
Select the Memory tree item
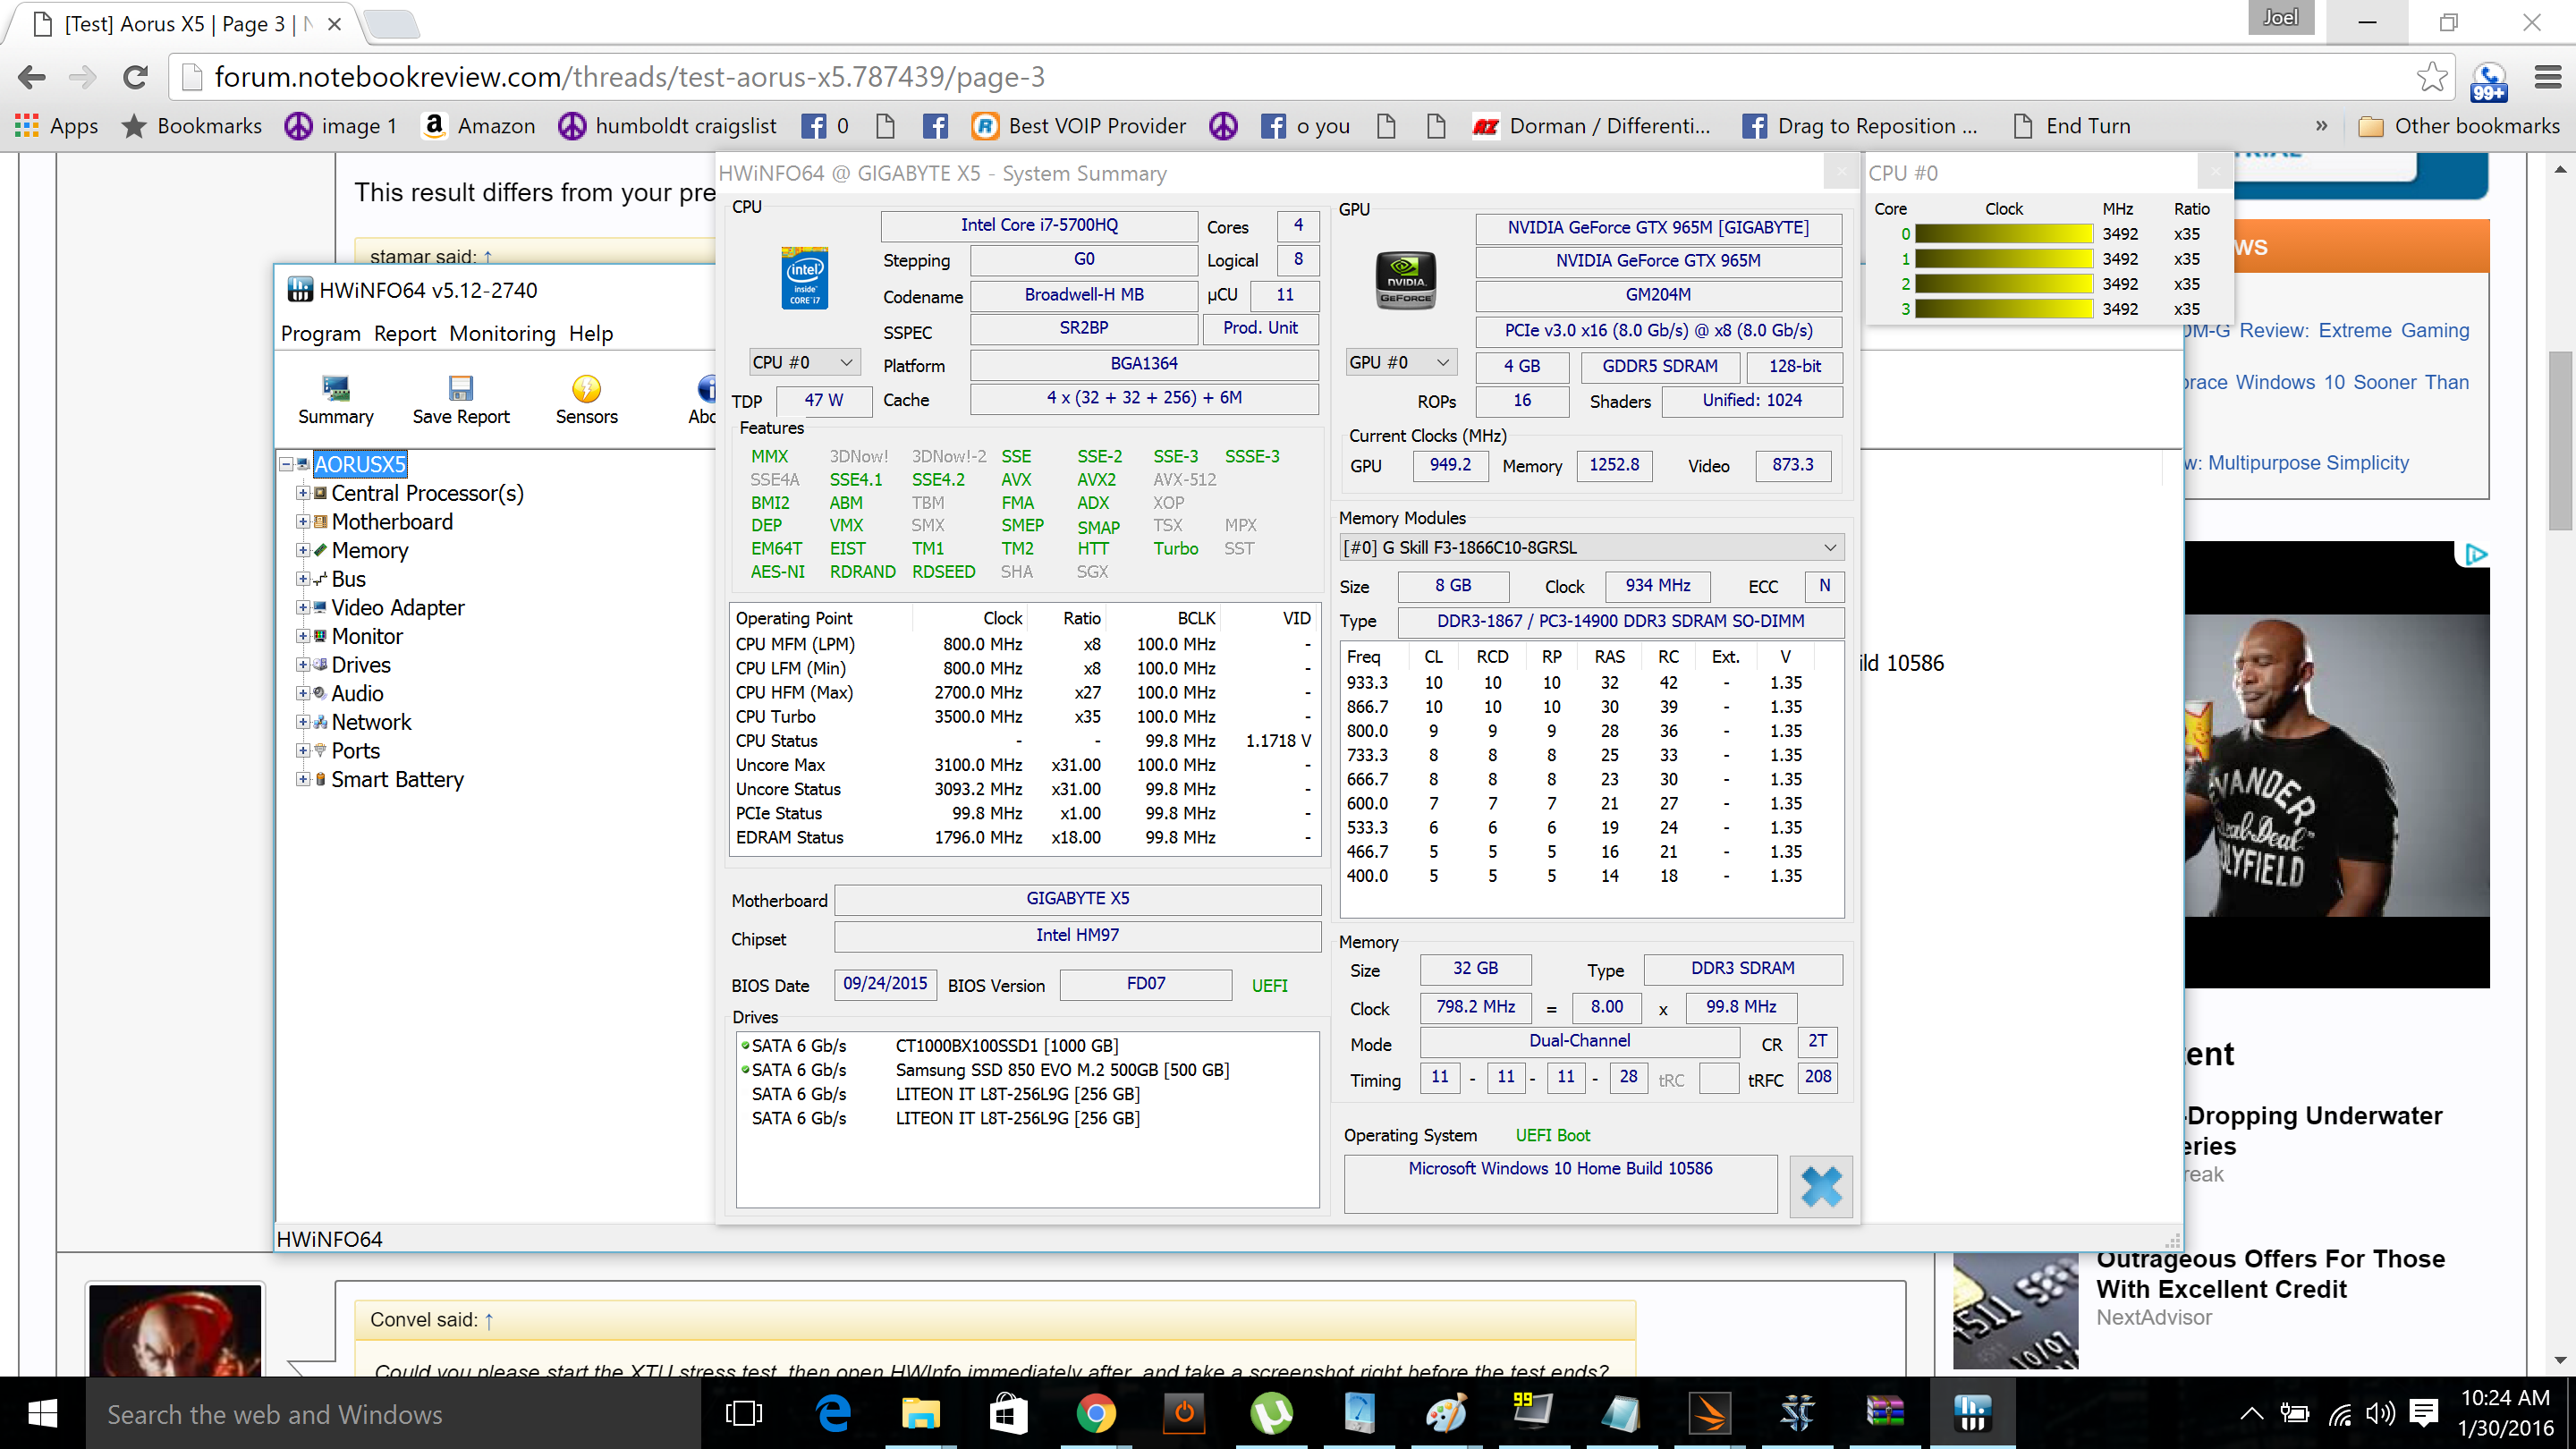369,550
